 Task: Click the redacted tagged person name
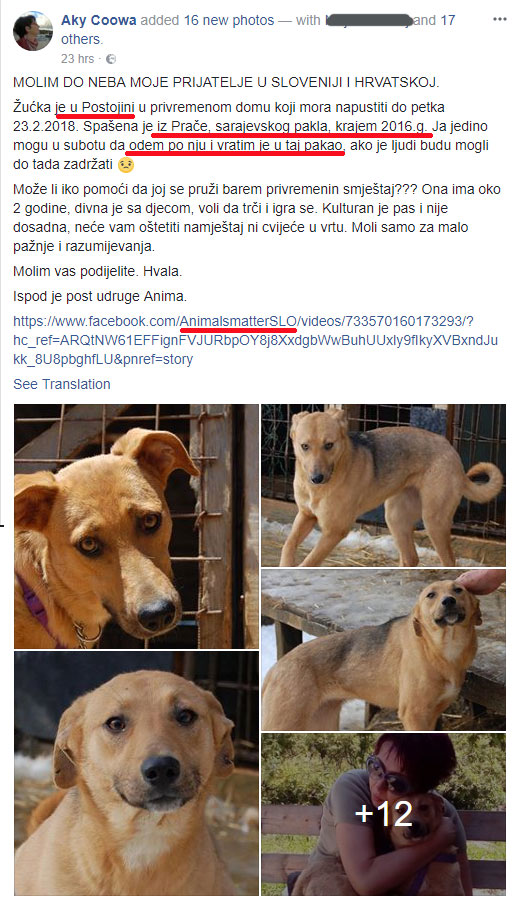[369, 20]
